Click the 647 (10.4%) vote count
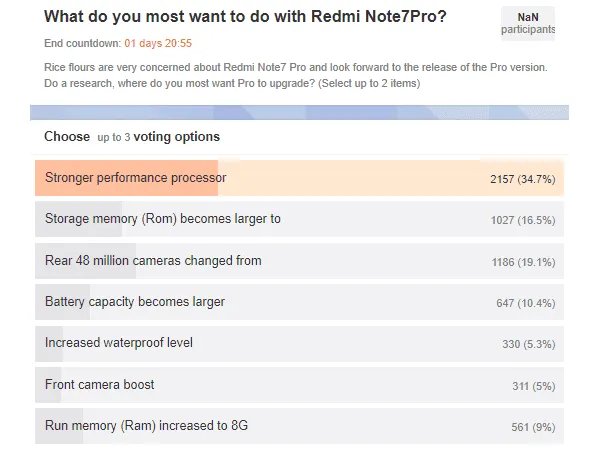 click(x=525, y=302)
